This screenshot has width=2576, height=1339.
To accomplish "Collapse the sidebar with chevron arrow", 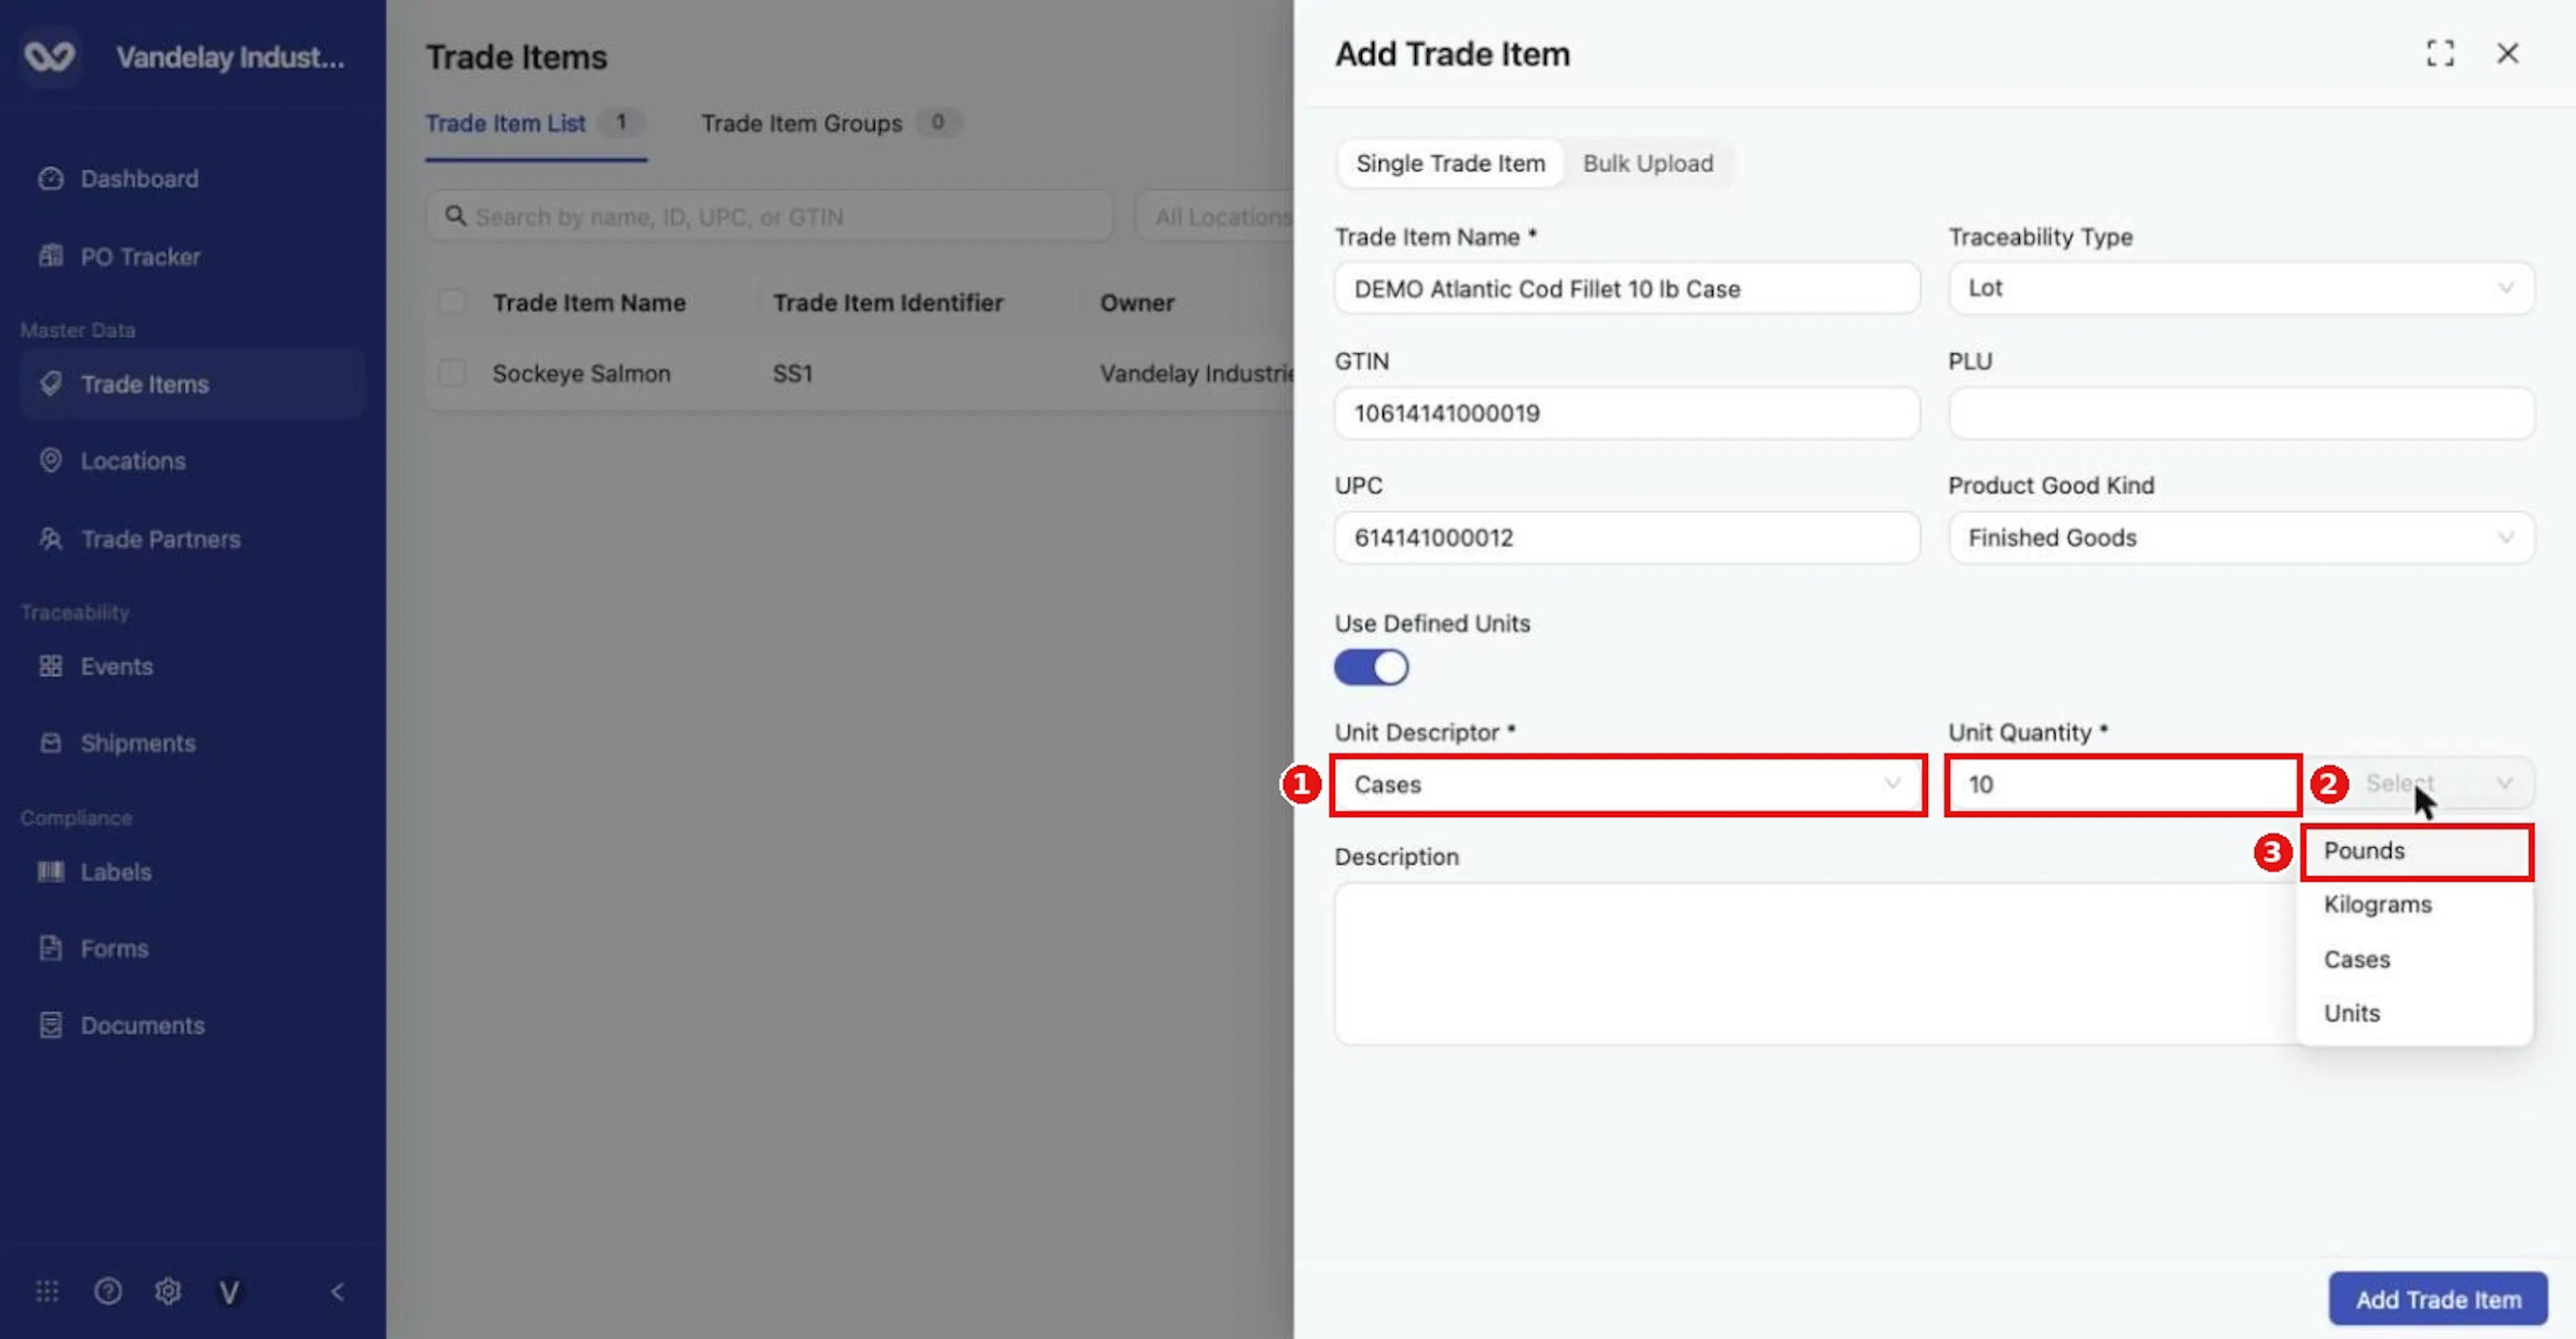I will coord(338,1292).
